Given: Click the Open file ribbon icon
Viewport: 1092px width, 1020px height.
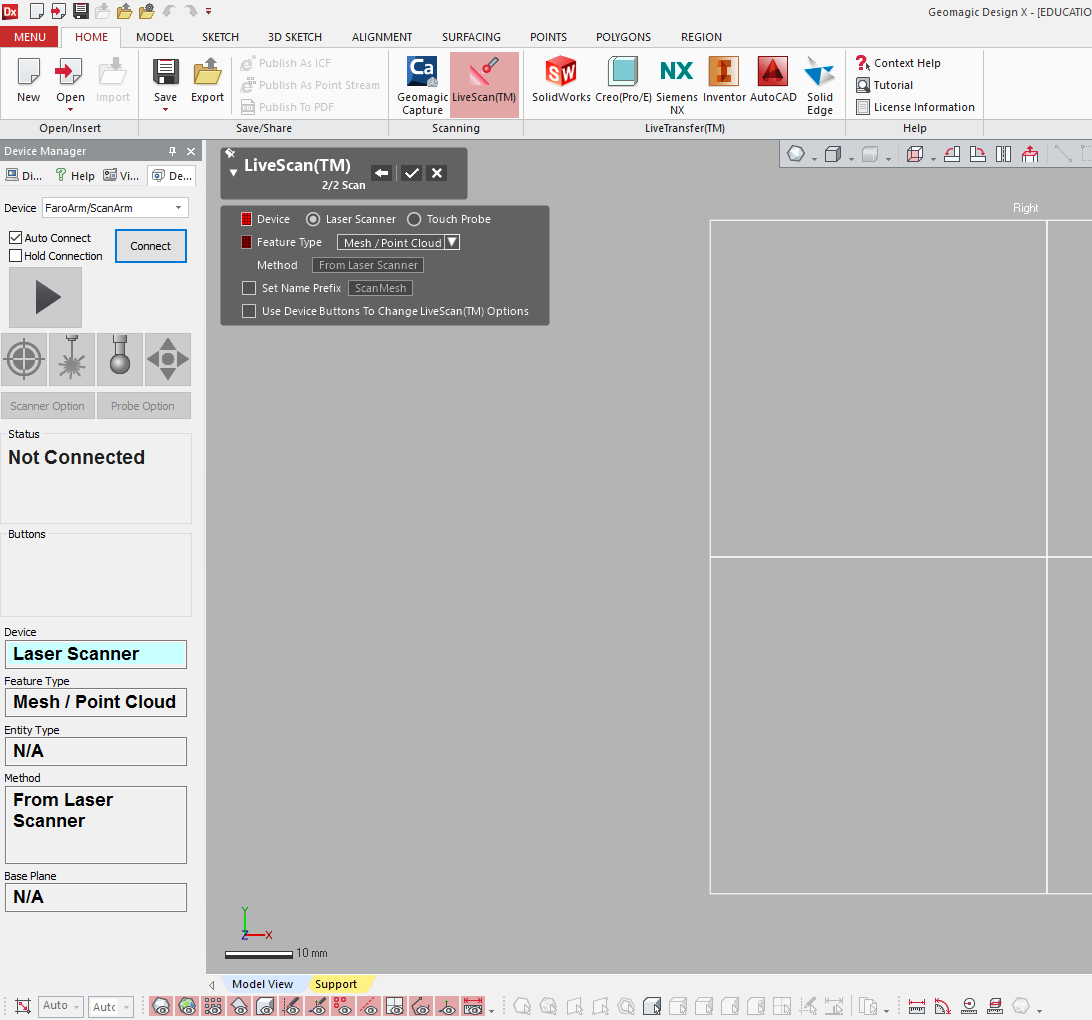Looking at the screenshot, I should (70, 80).
